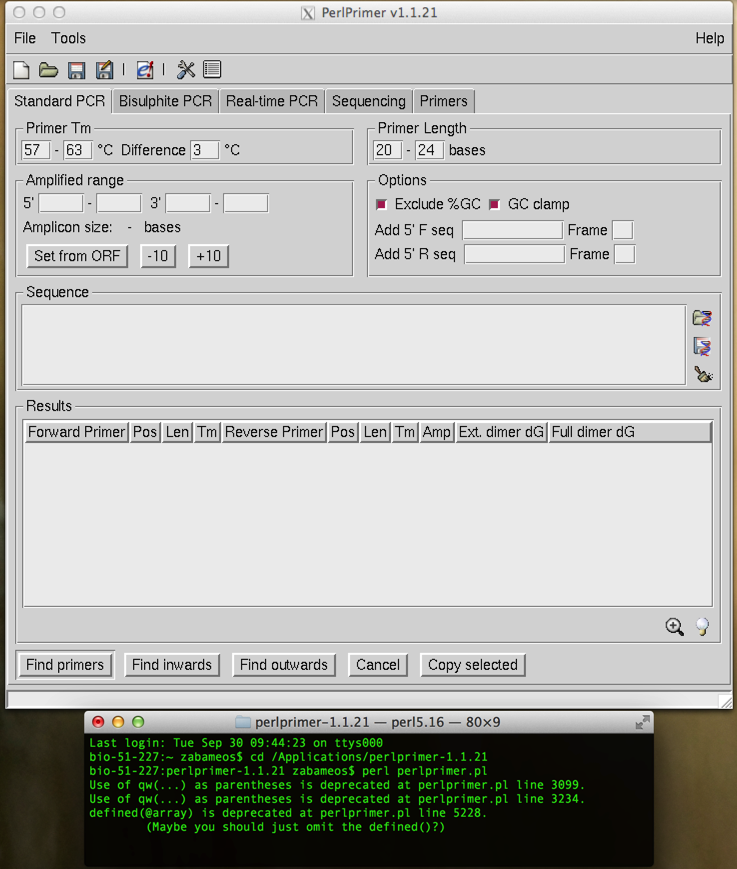This screenshot has width=737, height=869.
Task: Click the Tm Difference field showing 3
Action: [204, 150]
